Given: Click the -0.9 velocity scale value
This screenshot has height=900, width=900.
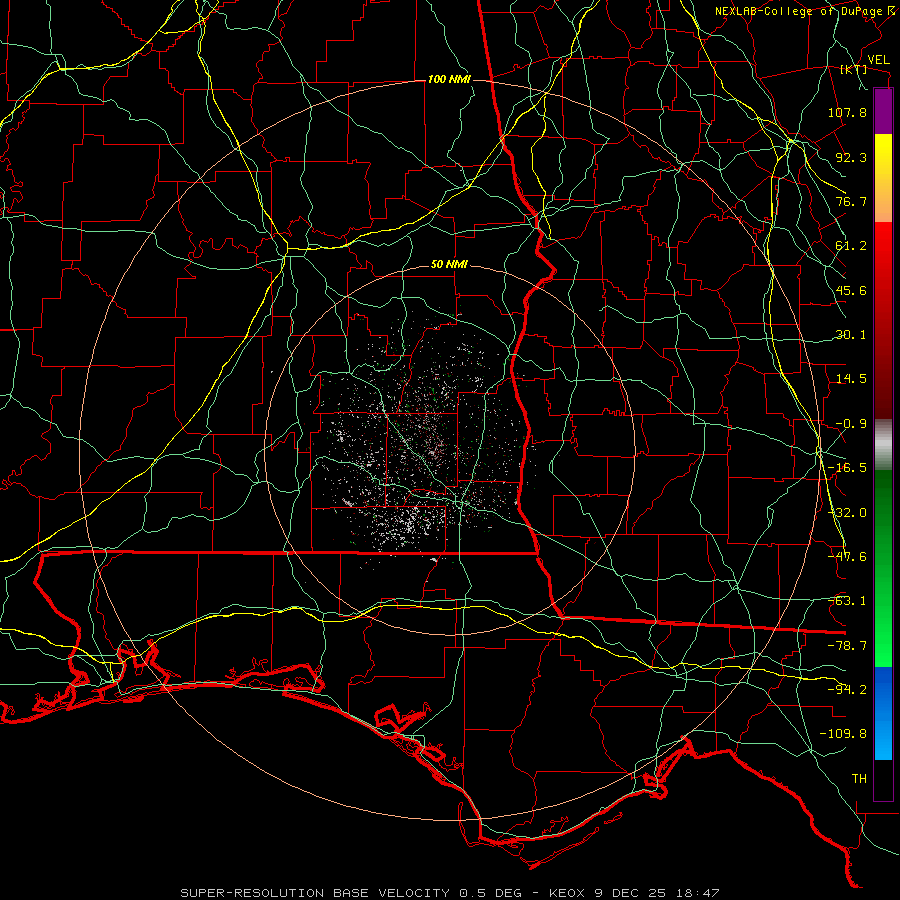Looking at the screenshot, I should tap(851, 424).
